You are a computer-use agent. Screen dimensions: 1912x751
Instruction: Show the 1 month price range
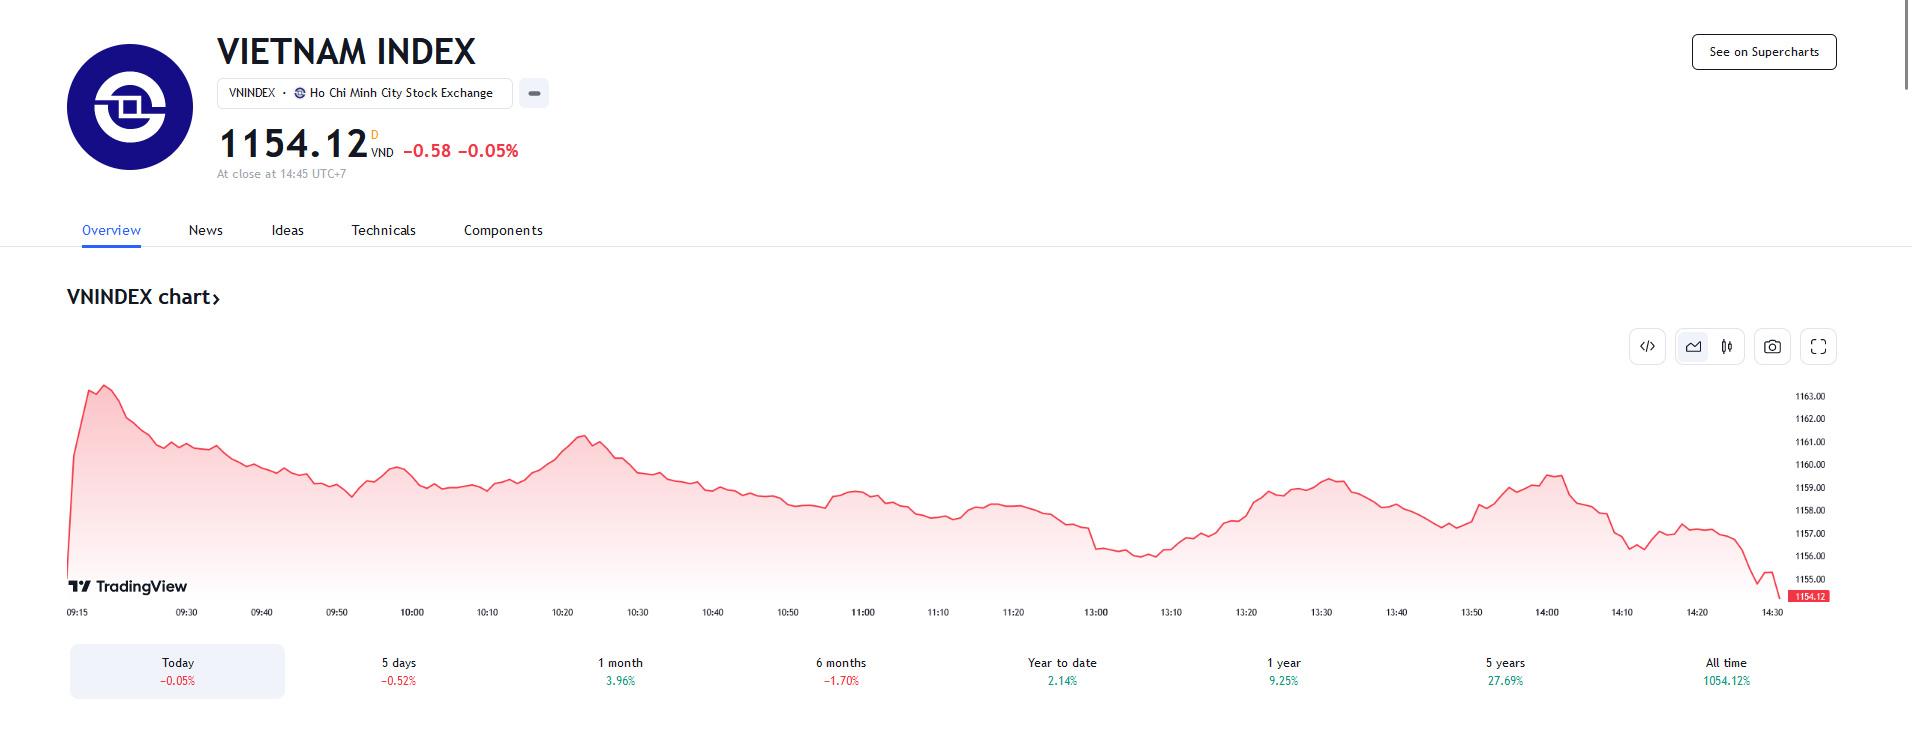(620, 671)
